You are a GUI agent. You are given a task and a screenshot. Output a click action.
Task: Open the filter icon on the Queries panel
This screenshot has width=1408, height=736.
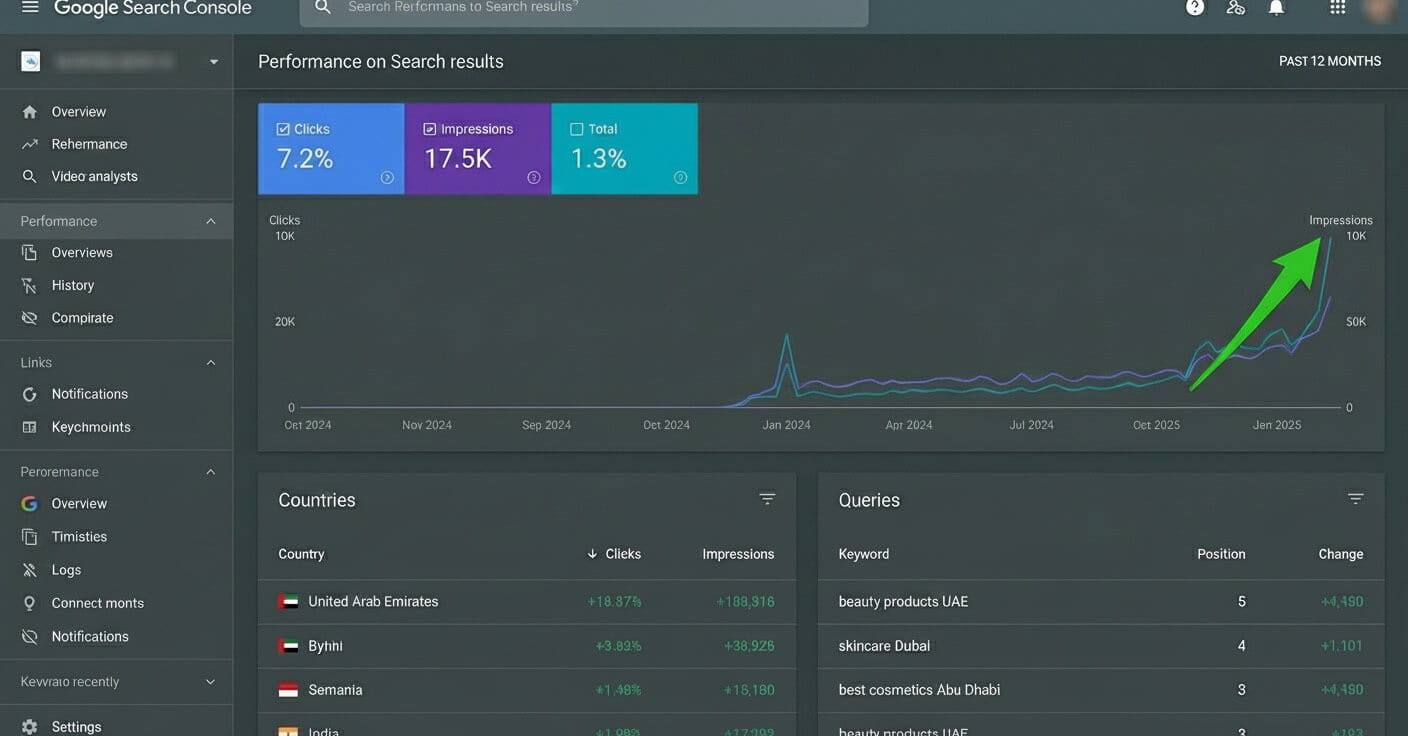point(1355,497)
